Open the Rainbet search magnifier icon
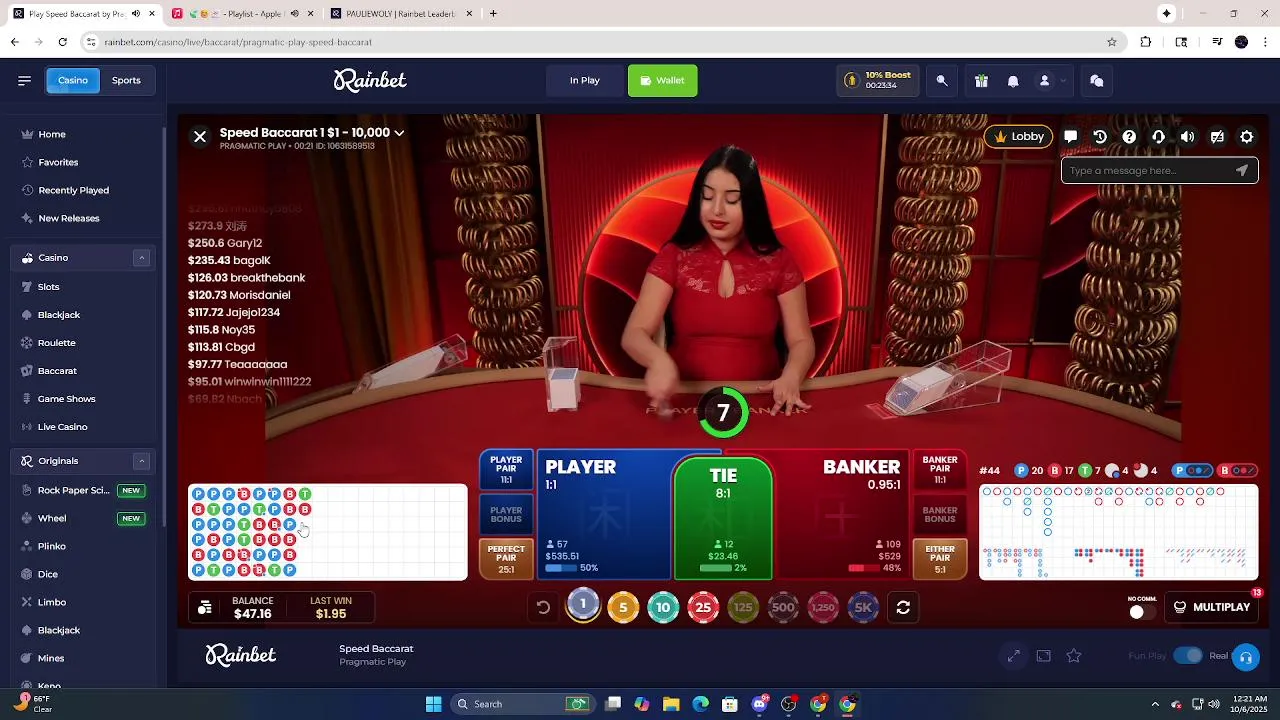The image size is (1280, 720). (x=942, y=81)
